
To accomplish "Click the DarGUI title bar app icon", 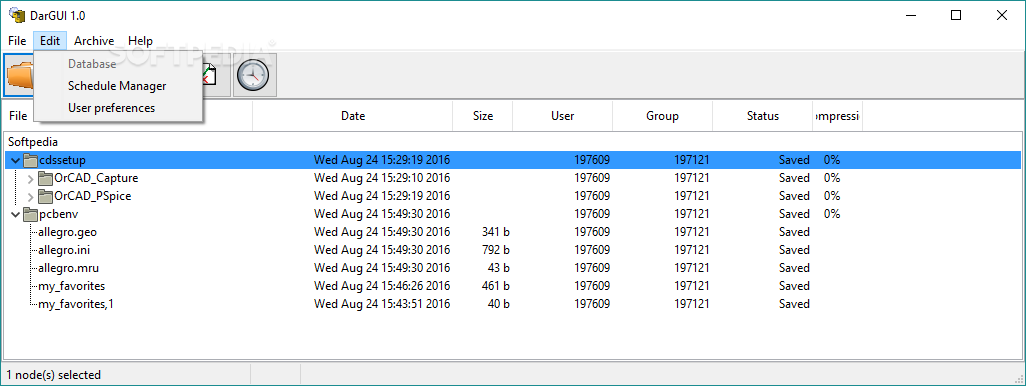I will tap(16, 15).
